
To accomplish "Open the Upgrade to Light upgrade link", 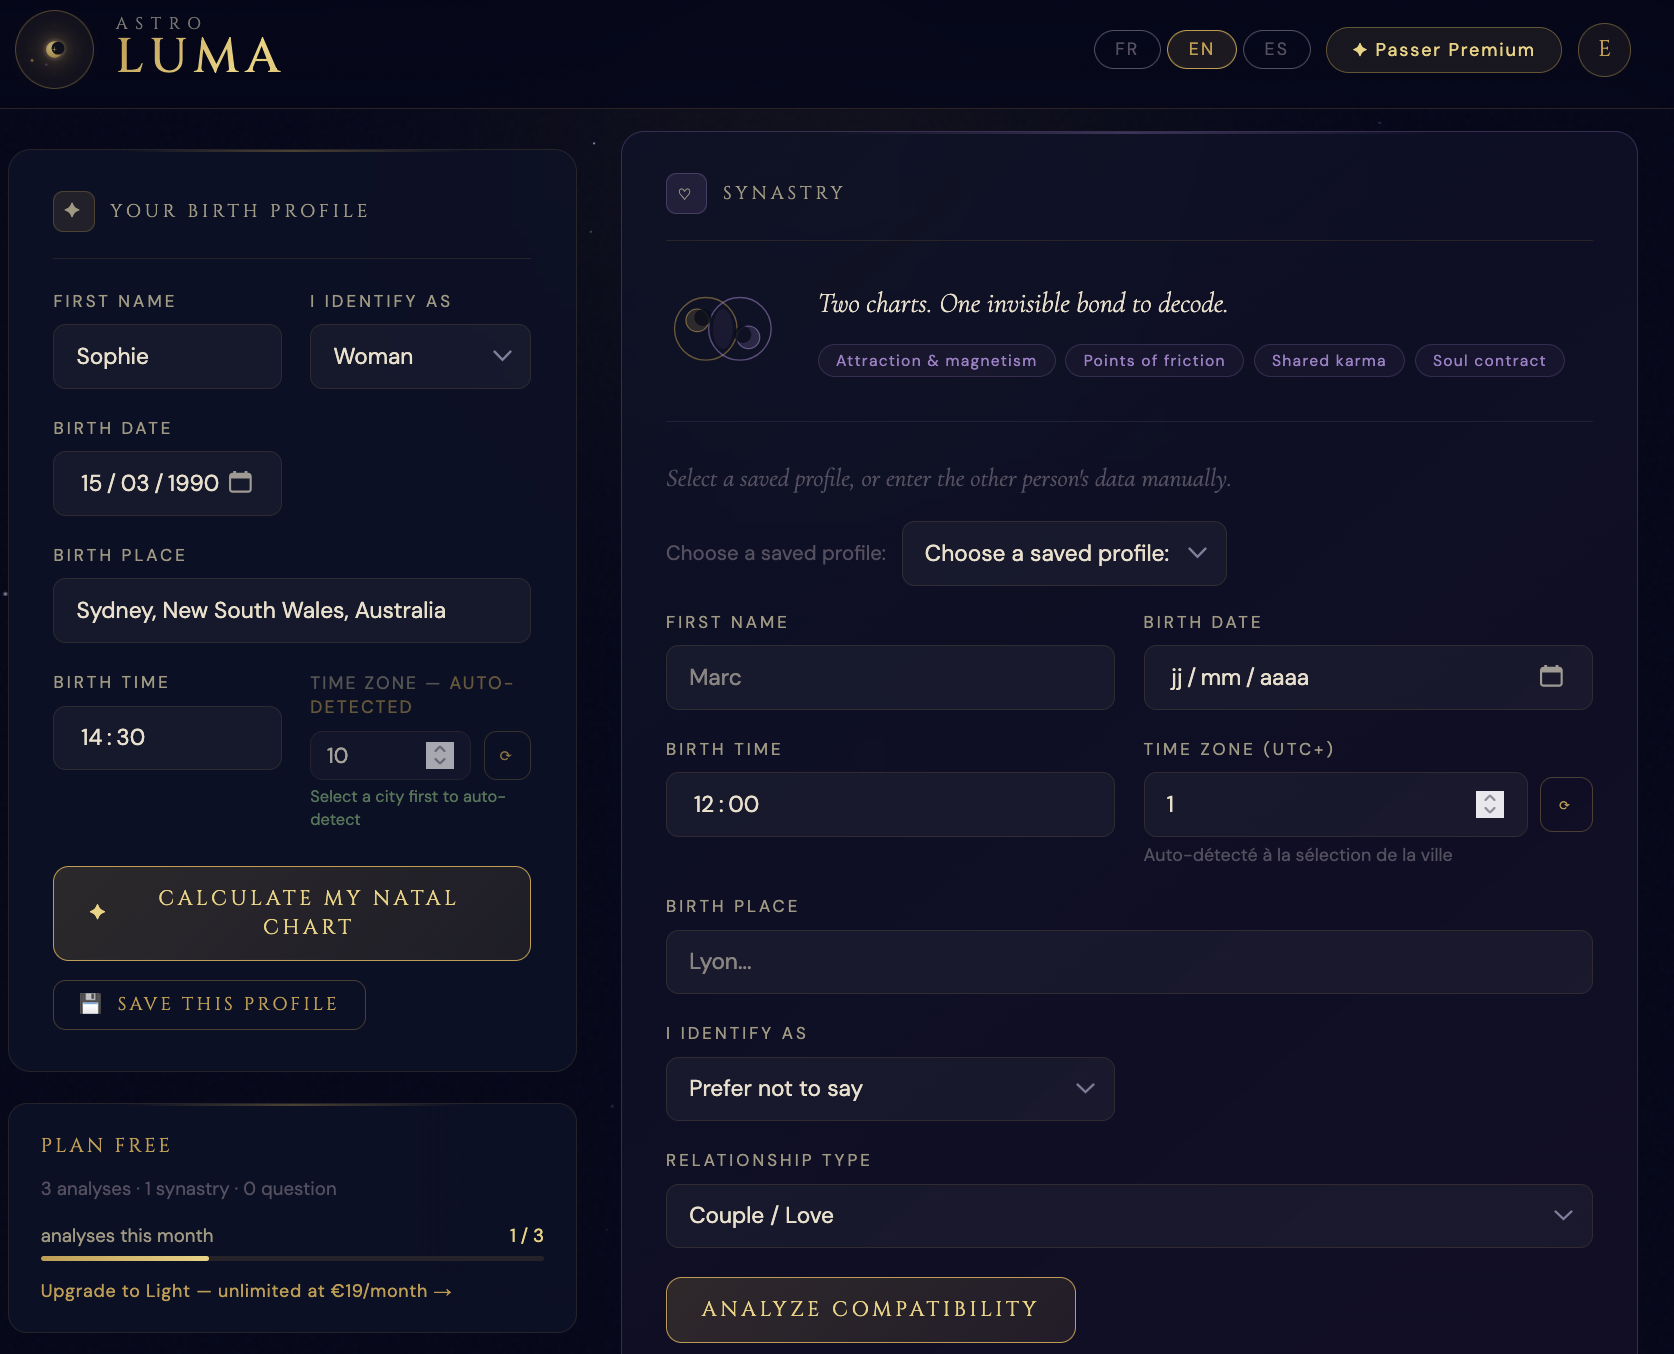I will 245,1291.
